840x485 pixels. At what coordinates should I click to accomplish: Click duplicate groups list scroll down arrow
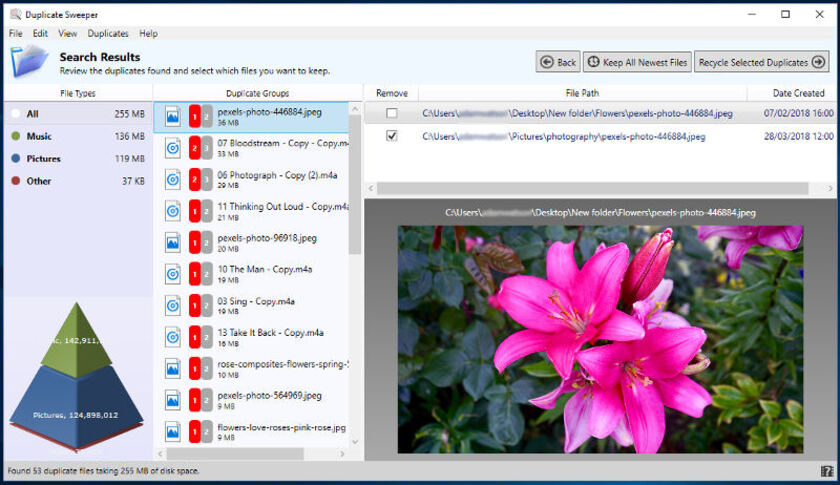pos(355,442)
